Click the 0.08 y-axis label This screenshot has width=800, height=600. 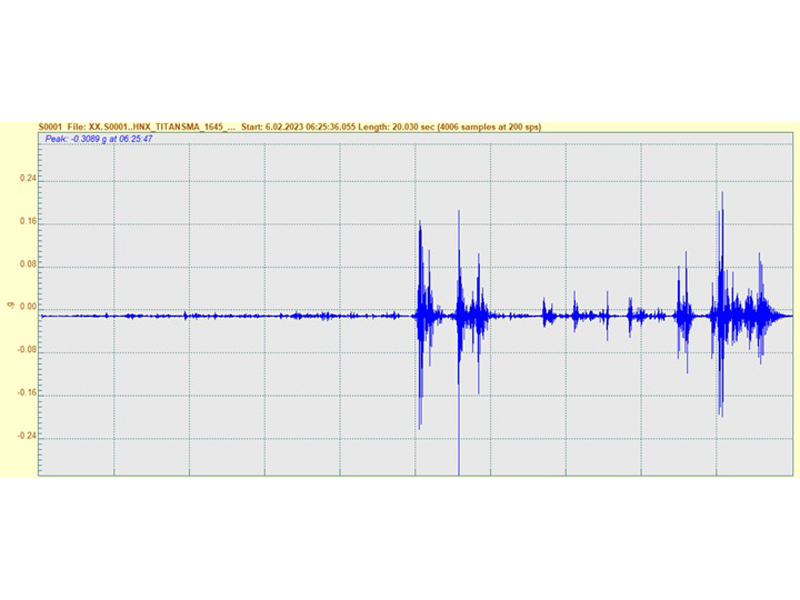coord(28,264)
